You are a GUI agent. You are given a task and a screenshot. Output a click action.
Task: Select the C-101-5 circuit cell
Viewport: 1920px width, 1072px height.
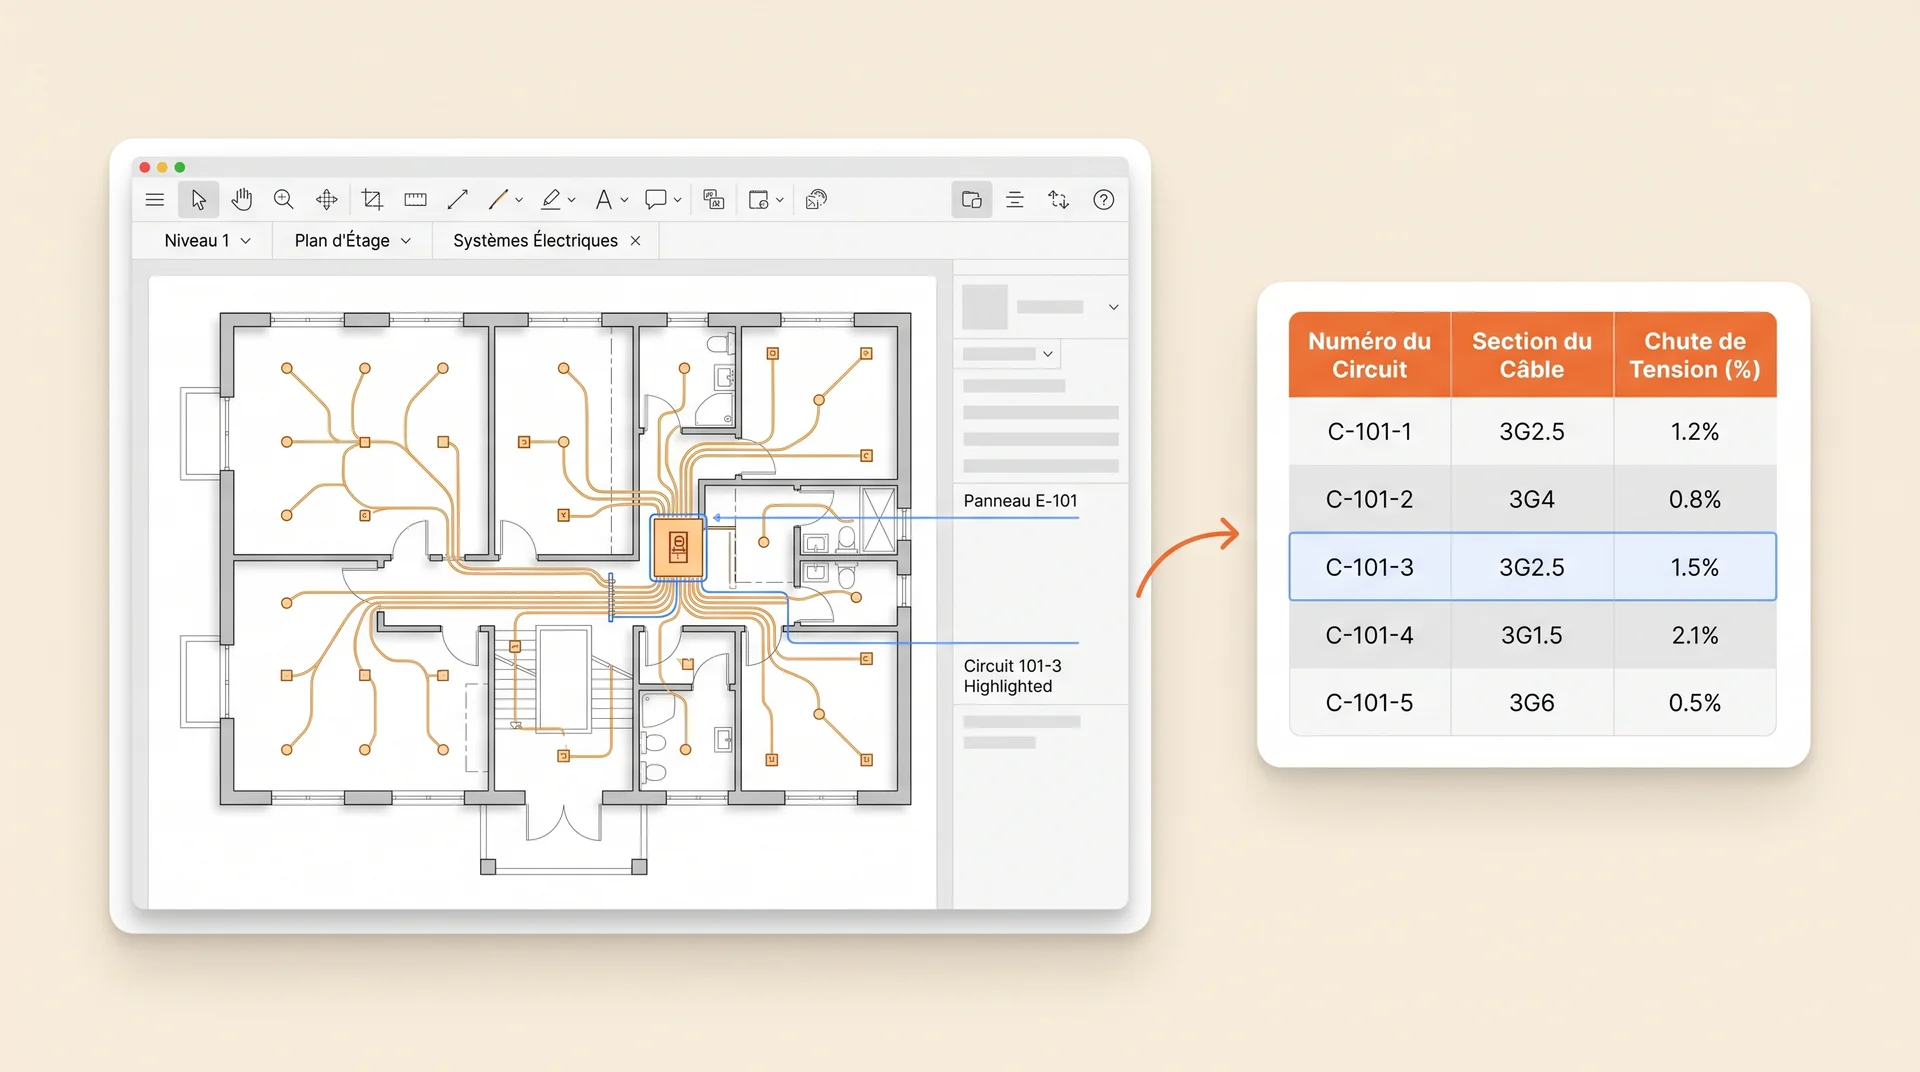tap(1369, 704)
